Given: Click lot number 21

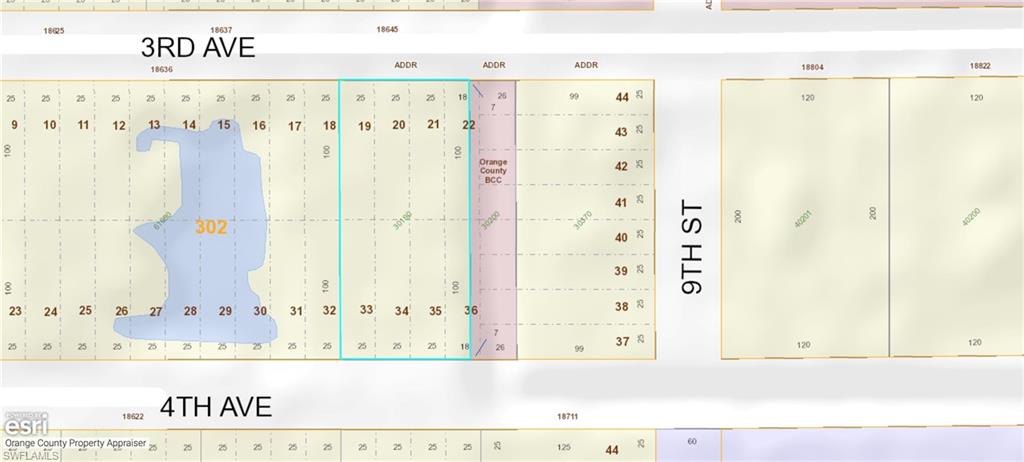Looking at the screenshot, I should (433, 125).
